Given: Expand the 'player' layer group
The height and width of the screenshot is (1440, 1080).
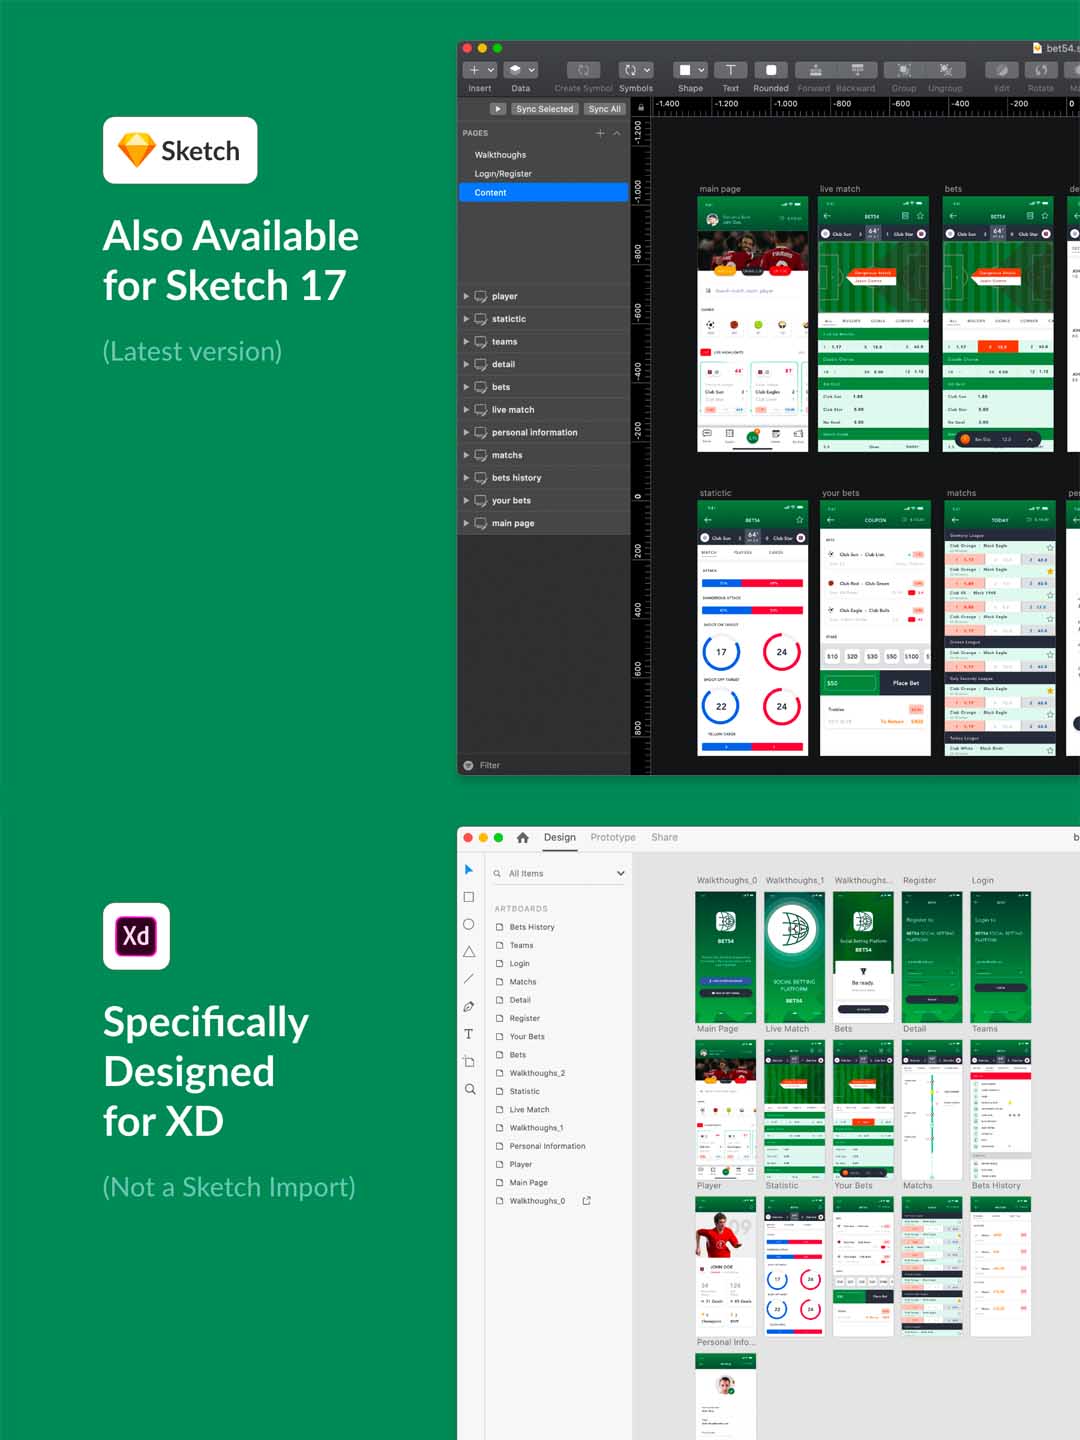Looking at the screenshot, I should 466,297.
